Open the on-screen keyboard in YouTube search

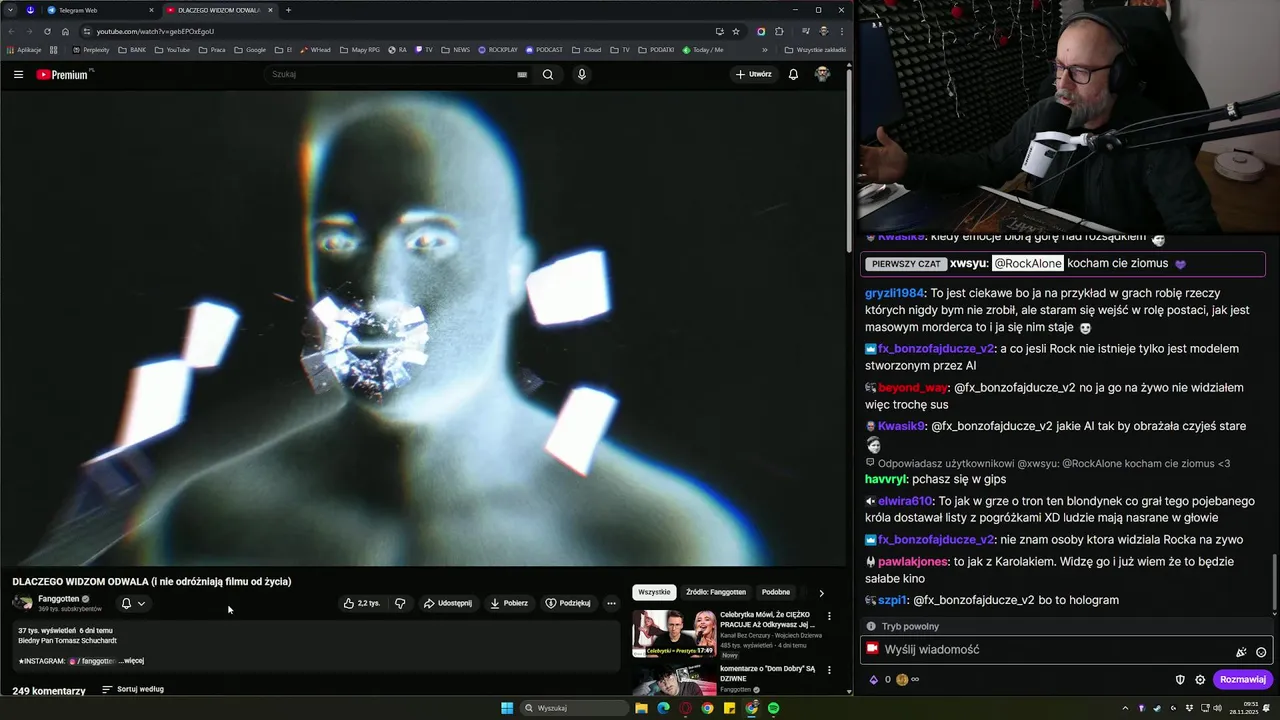pyautogui.click(x=522, y=74)
